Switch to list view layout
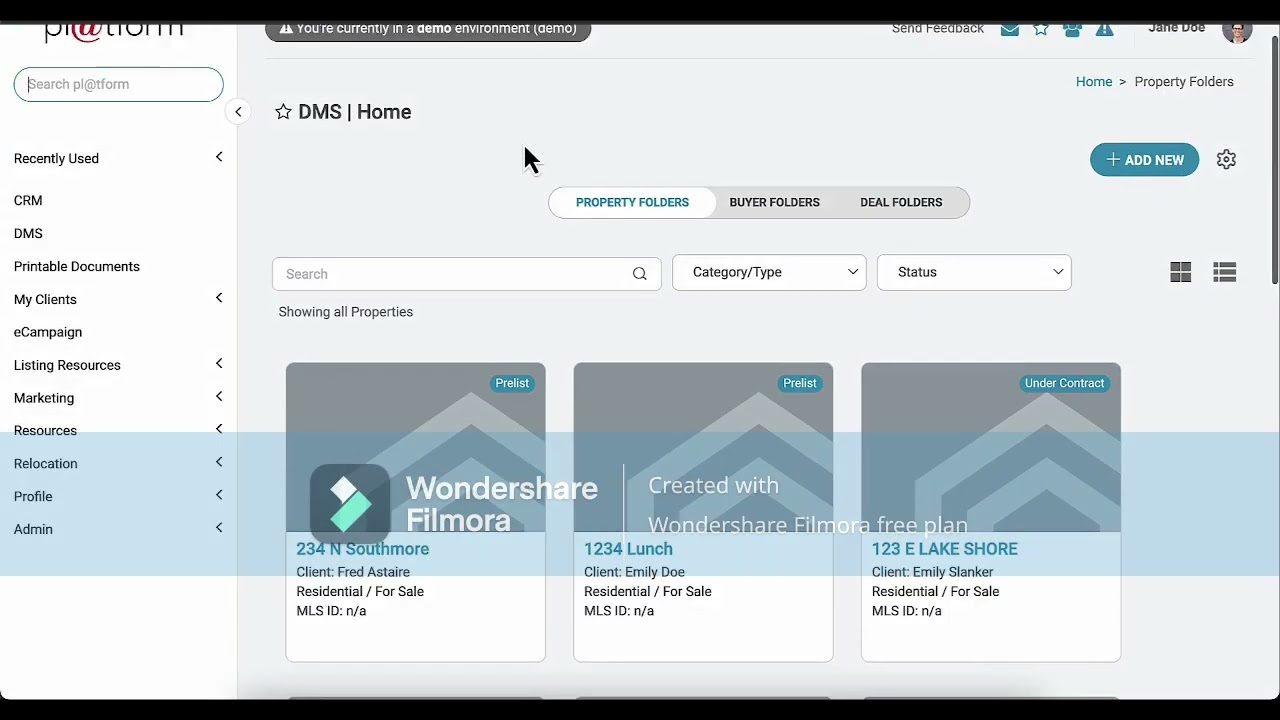Image resolution: width=1280 pixels, height=720 pixels. [1225, 272]
